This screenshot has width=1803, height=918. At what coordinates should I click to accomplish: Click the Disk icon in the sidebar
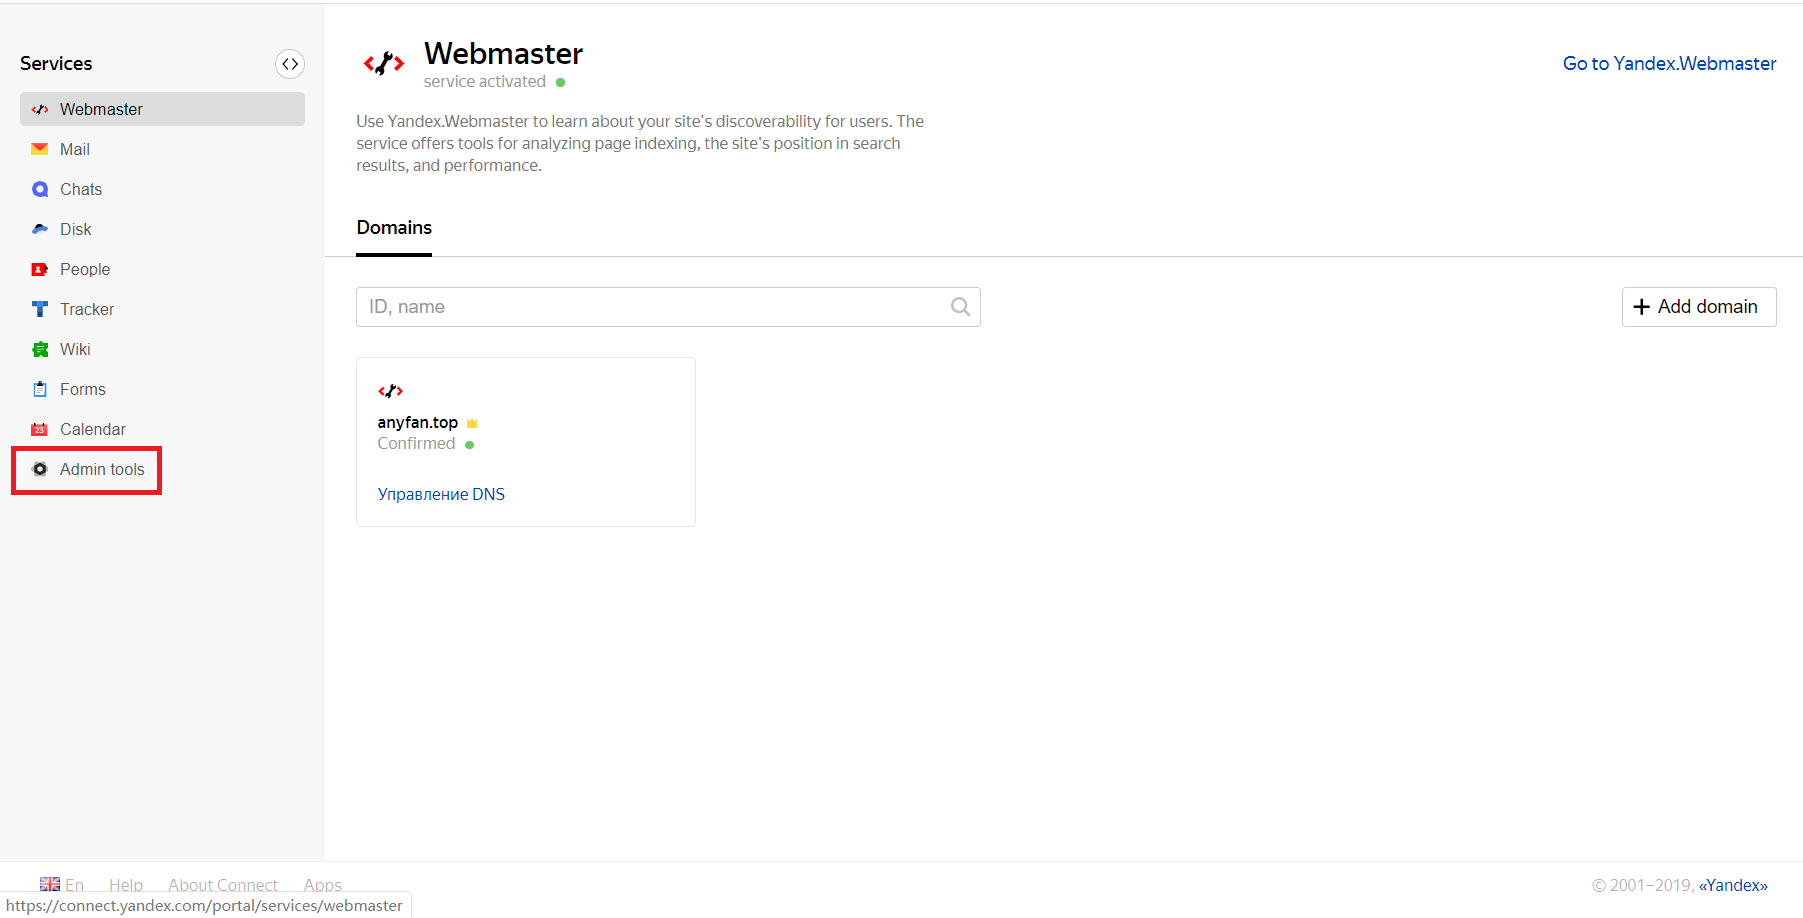40,229
